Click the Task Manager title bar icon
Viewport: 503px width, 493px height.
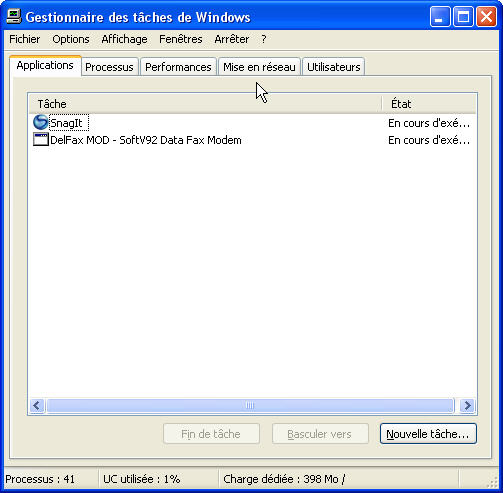click(14, 17)
